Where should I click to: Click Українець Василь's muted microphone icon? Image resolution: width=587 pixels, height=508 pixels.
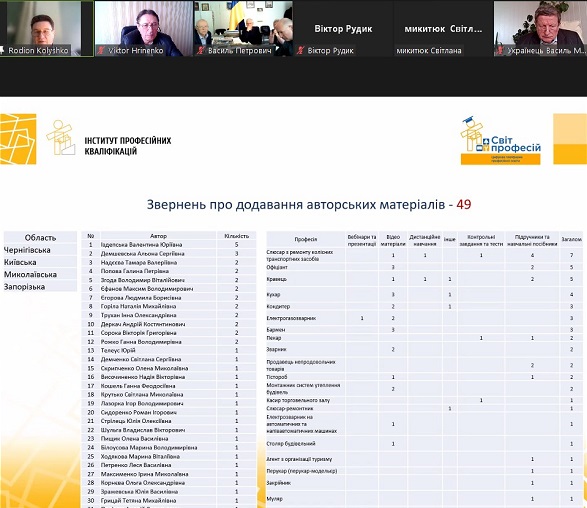pos(499,51)
